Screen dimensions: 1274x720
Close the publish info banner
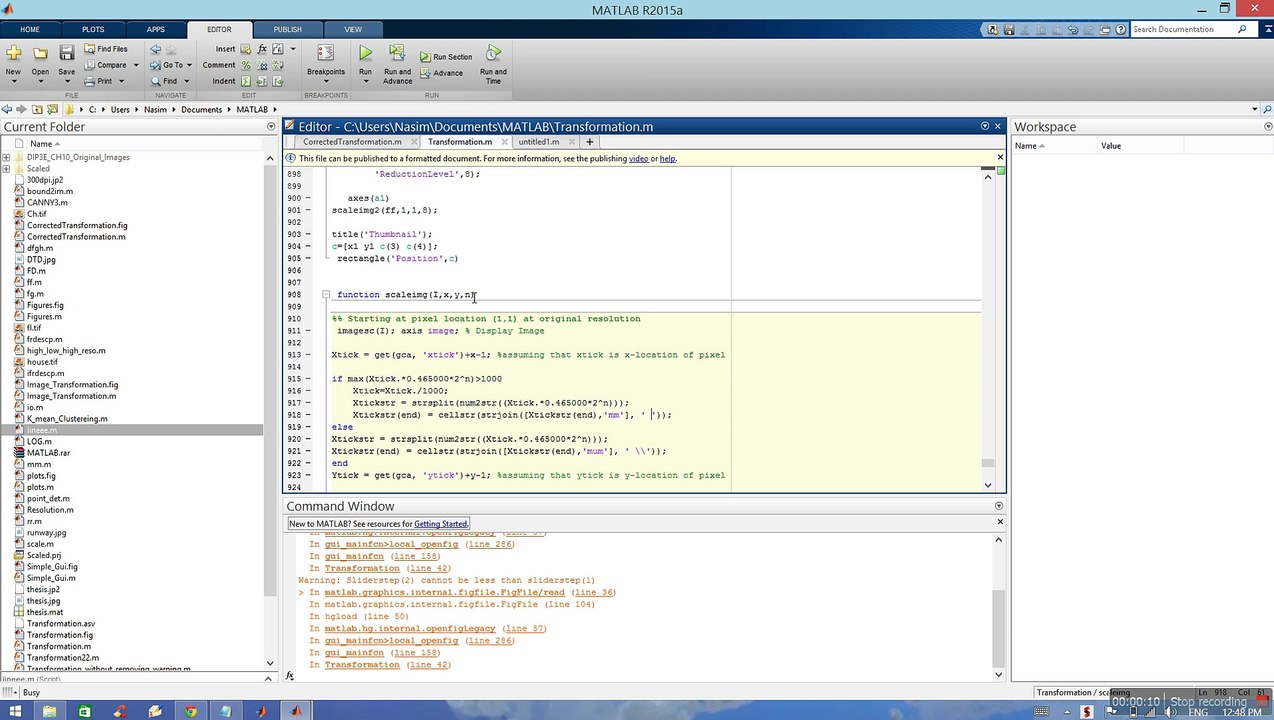(x=999, y=157)
